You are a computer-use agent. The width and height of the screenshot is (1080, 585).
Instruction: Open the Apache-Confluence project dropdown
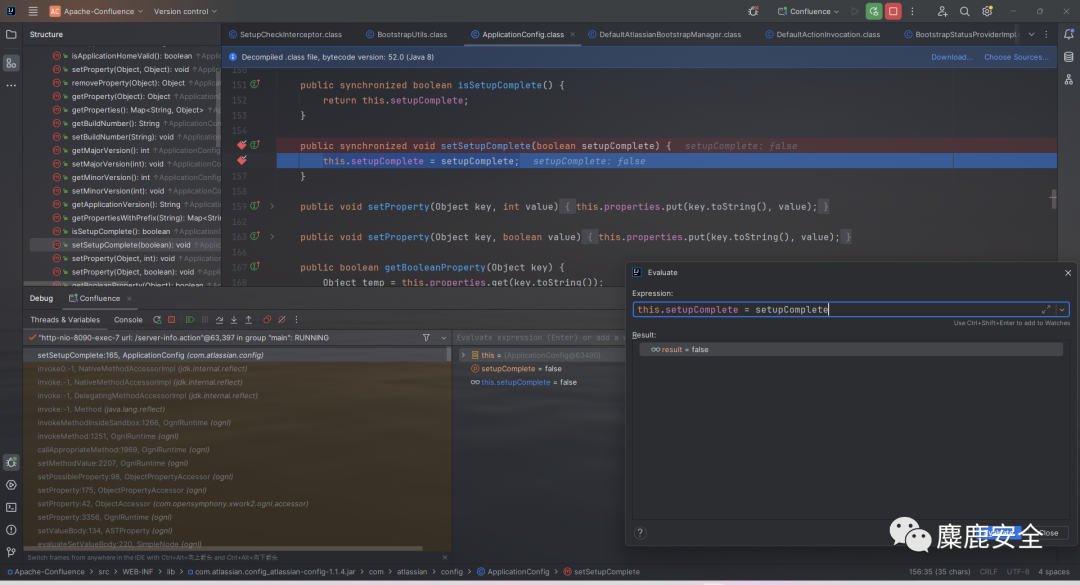point(96,12)
